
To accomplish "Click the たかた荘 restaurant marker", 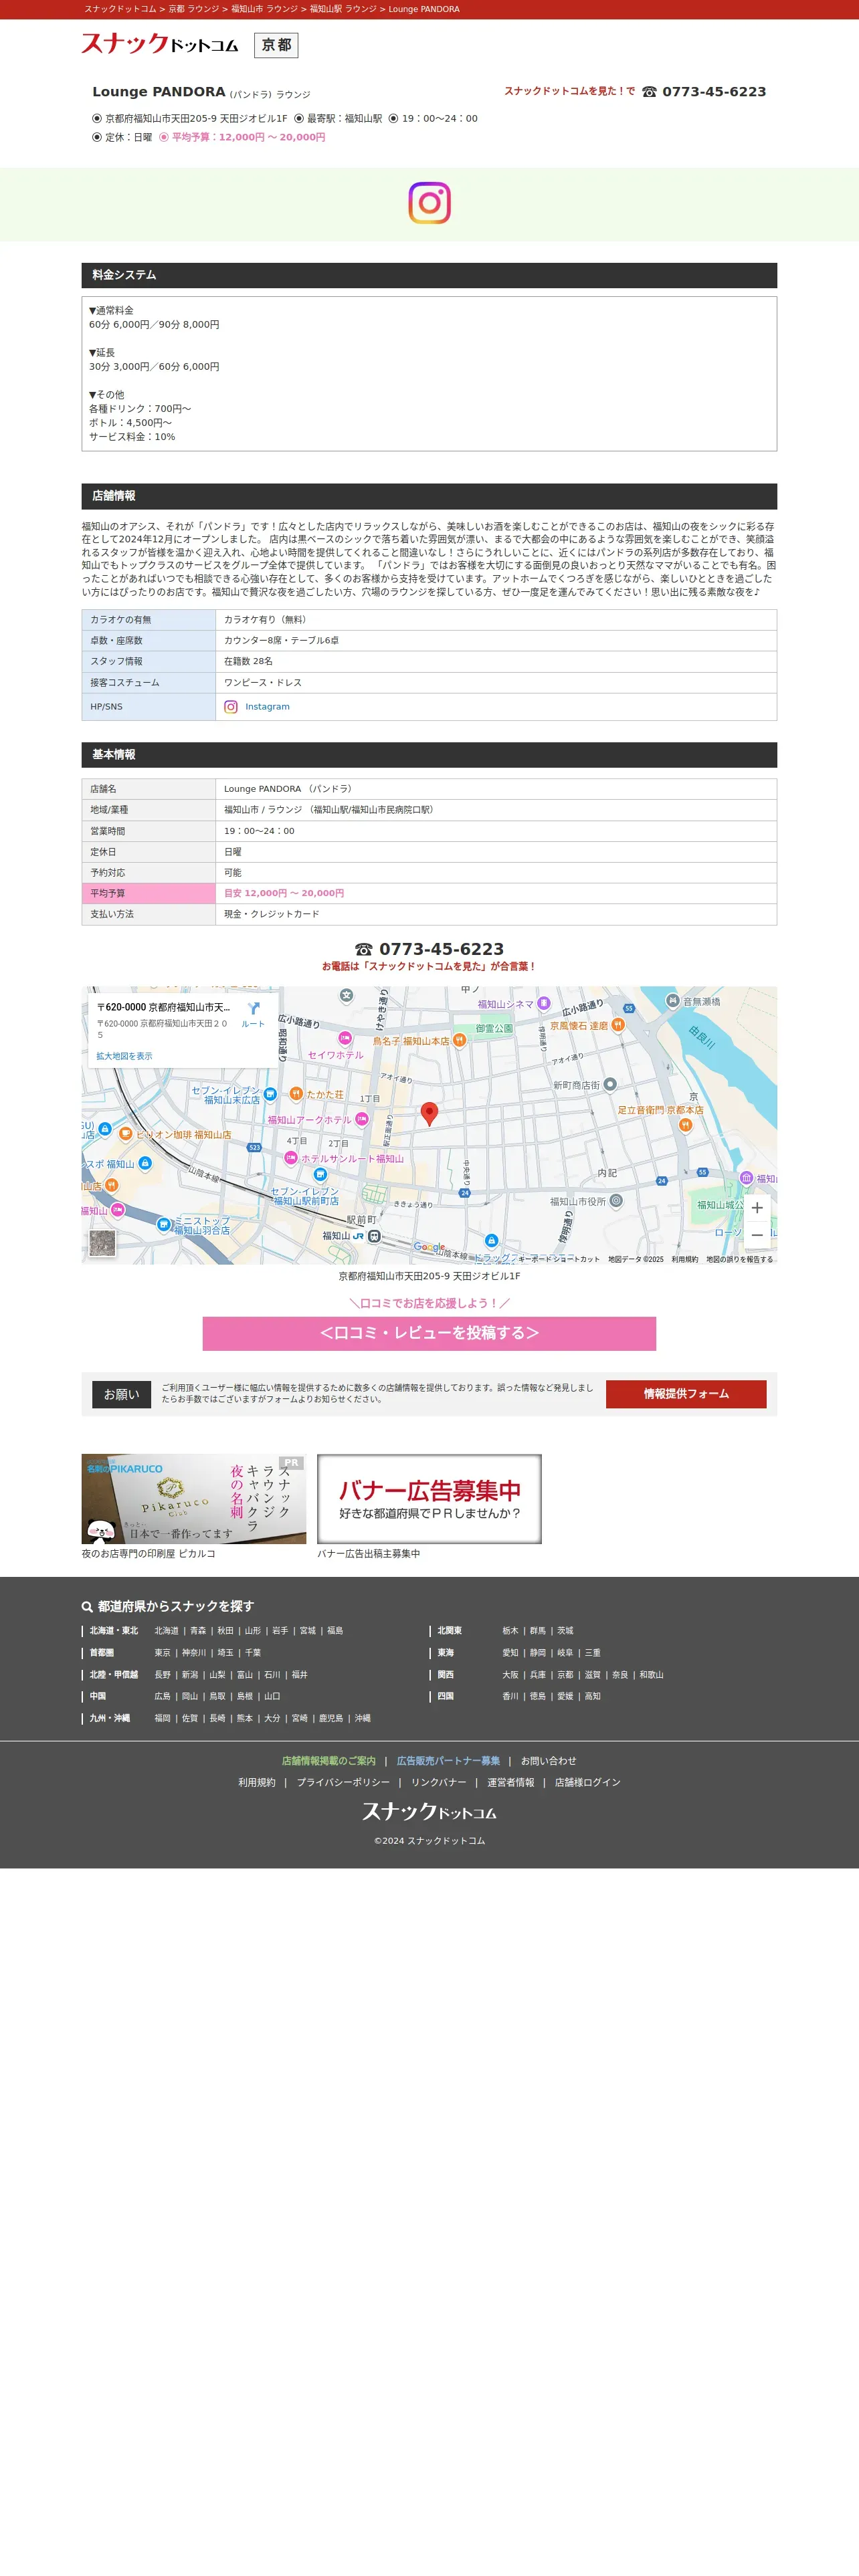I will (x=296, y=1094).
